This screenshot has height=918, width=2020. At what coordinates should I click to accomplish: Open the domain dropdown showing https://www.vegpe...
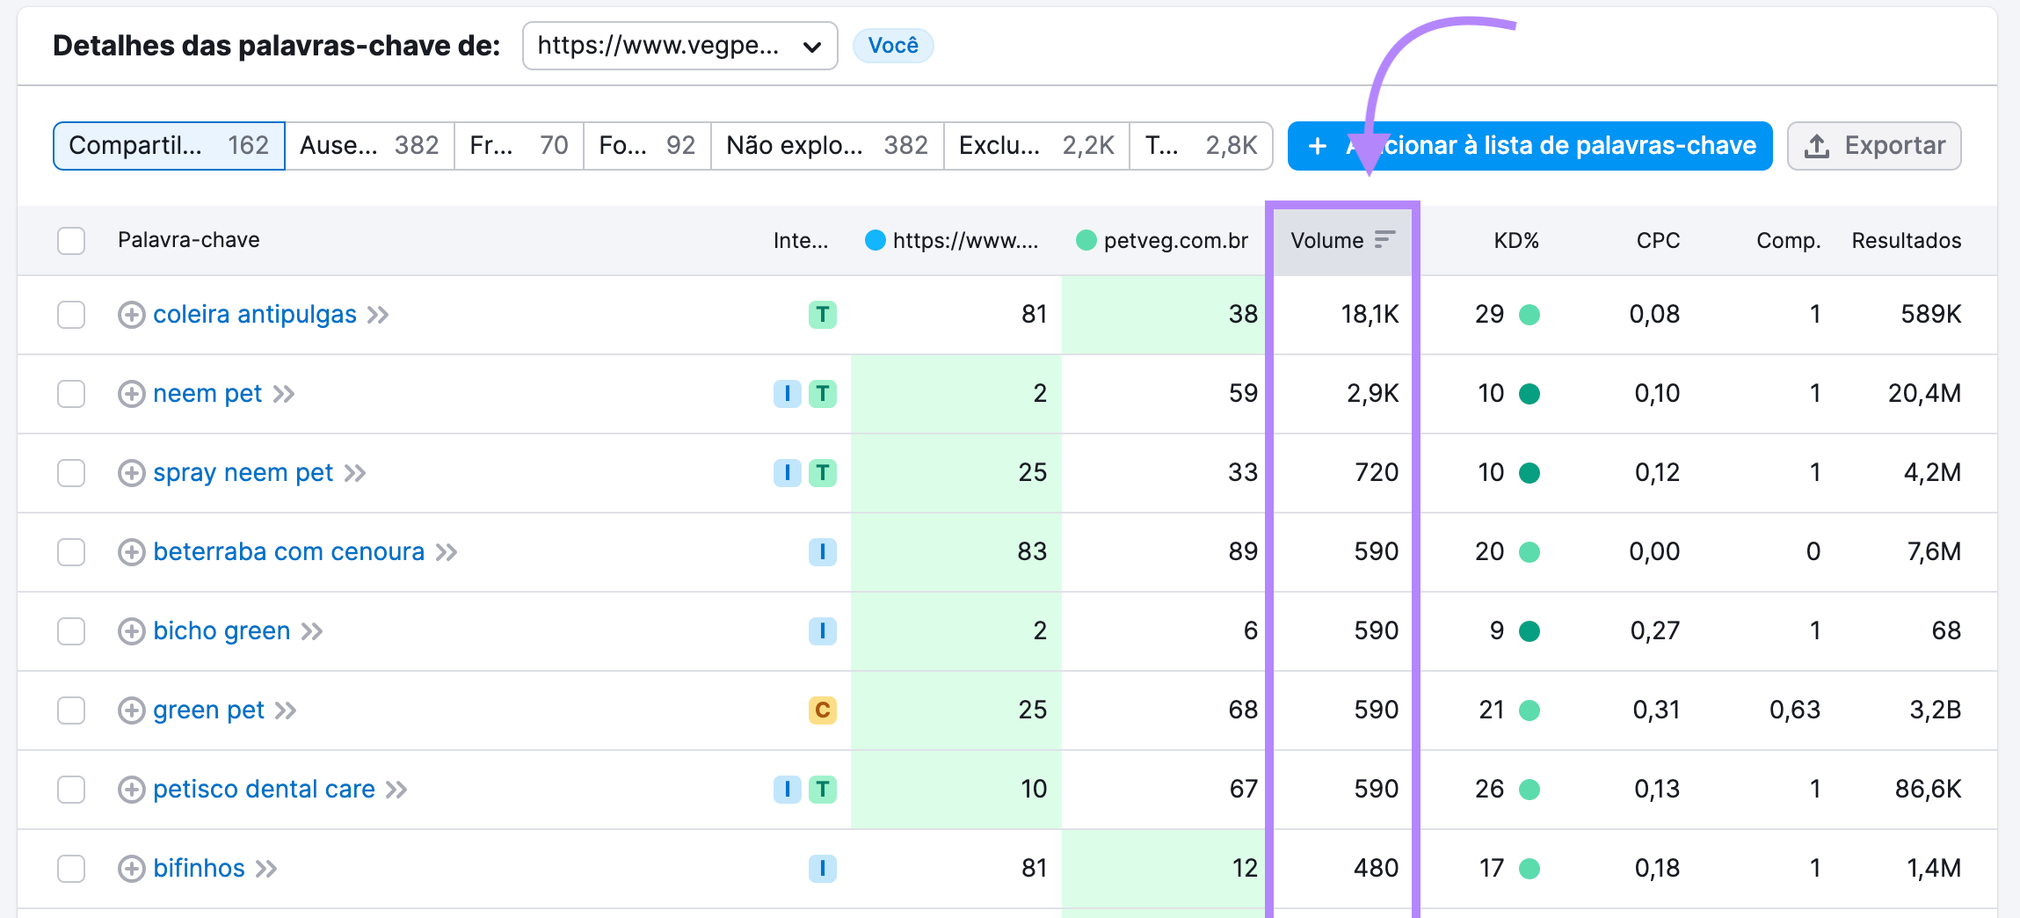[x=679, y=46]
